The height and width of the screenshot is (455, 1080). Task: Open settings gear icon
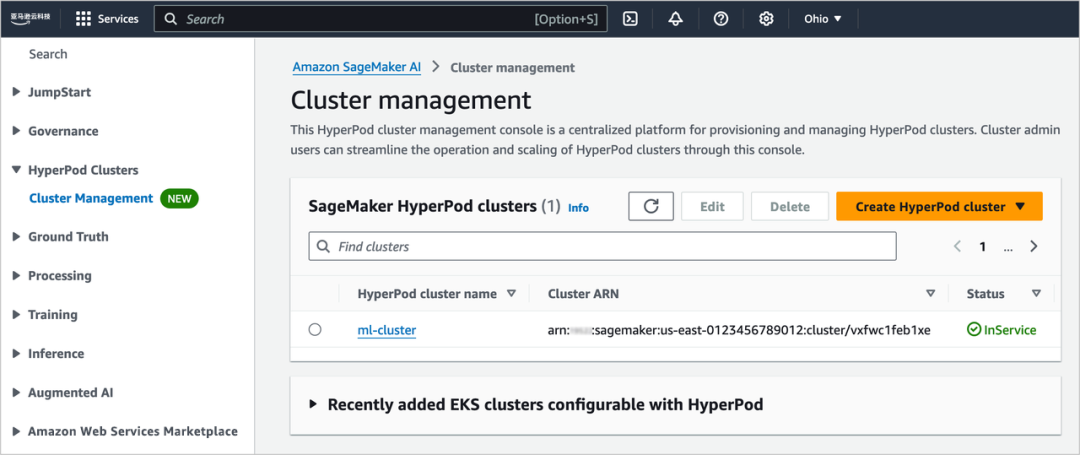point(766,19)
